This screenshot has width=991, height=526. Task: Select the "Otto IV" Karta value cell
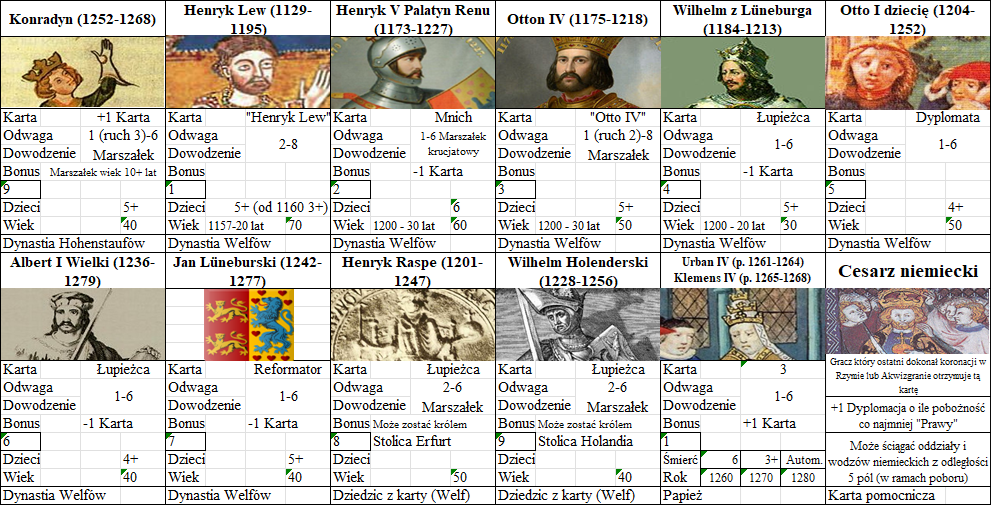point(618,118)
